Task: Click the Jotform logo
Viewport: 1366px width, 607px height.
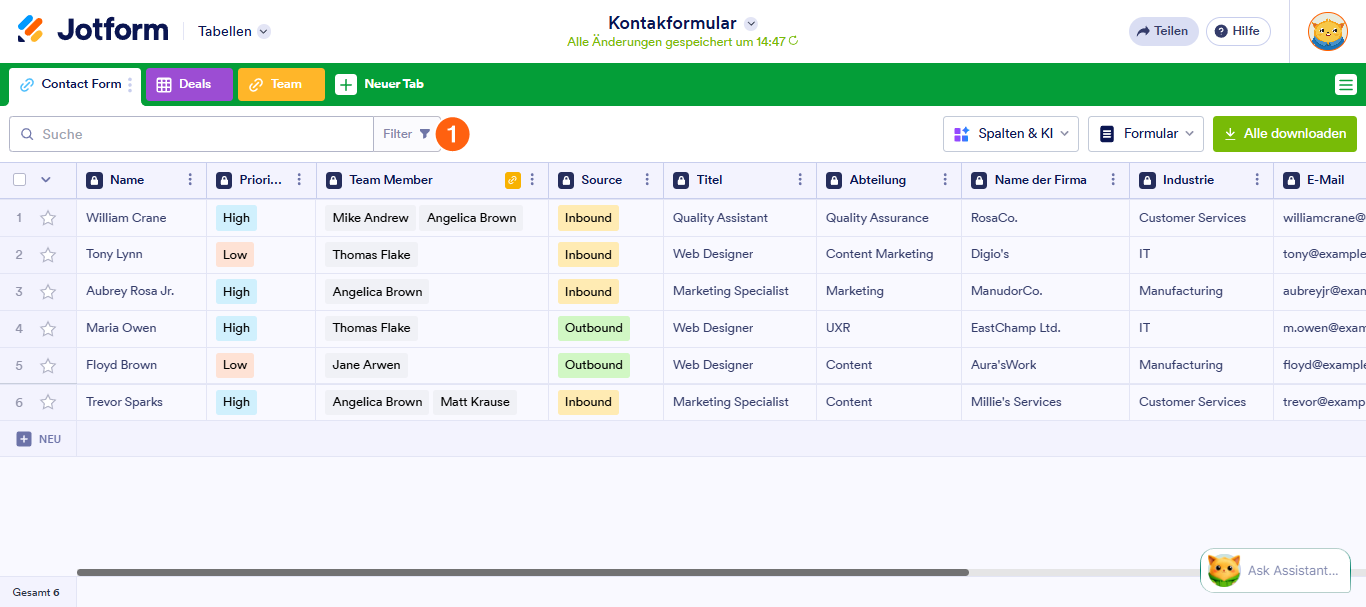Action: click(93, 30)
